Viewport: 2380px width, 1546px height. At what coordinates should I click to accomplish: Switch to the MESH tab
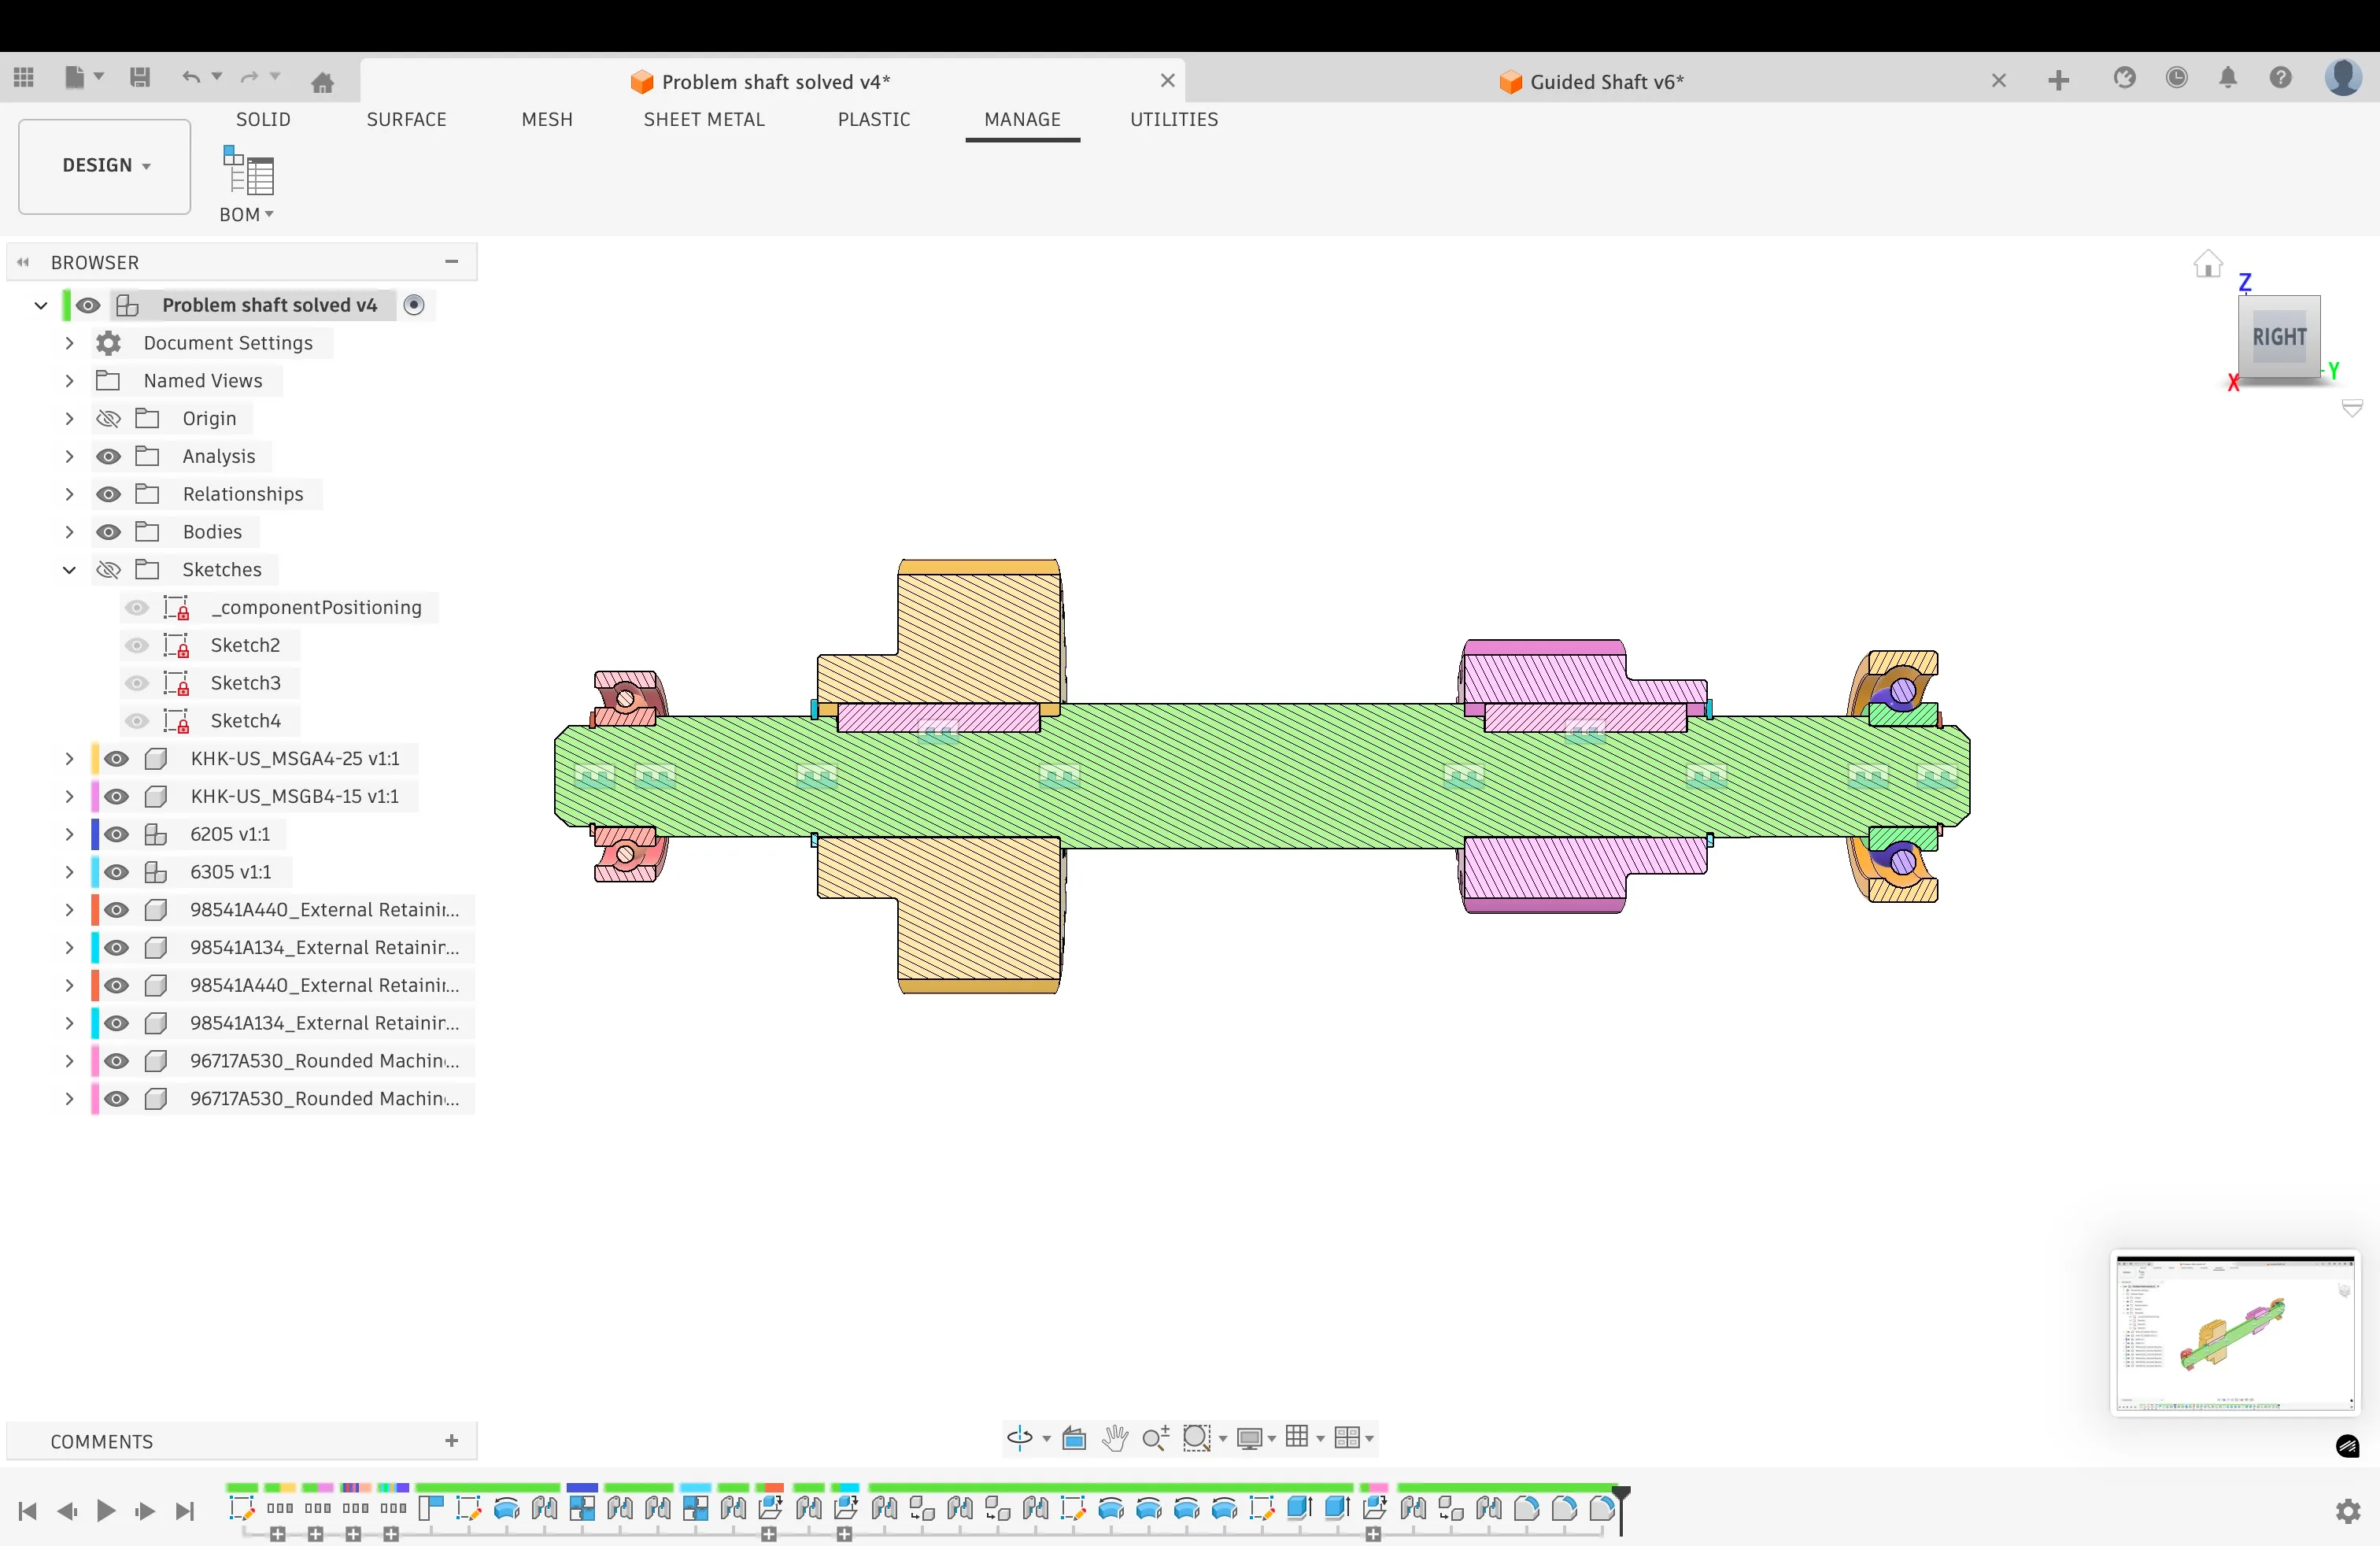[547, 119]
